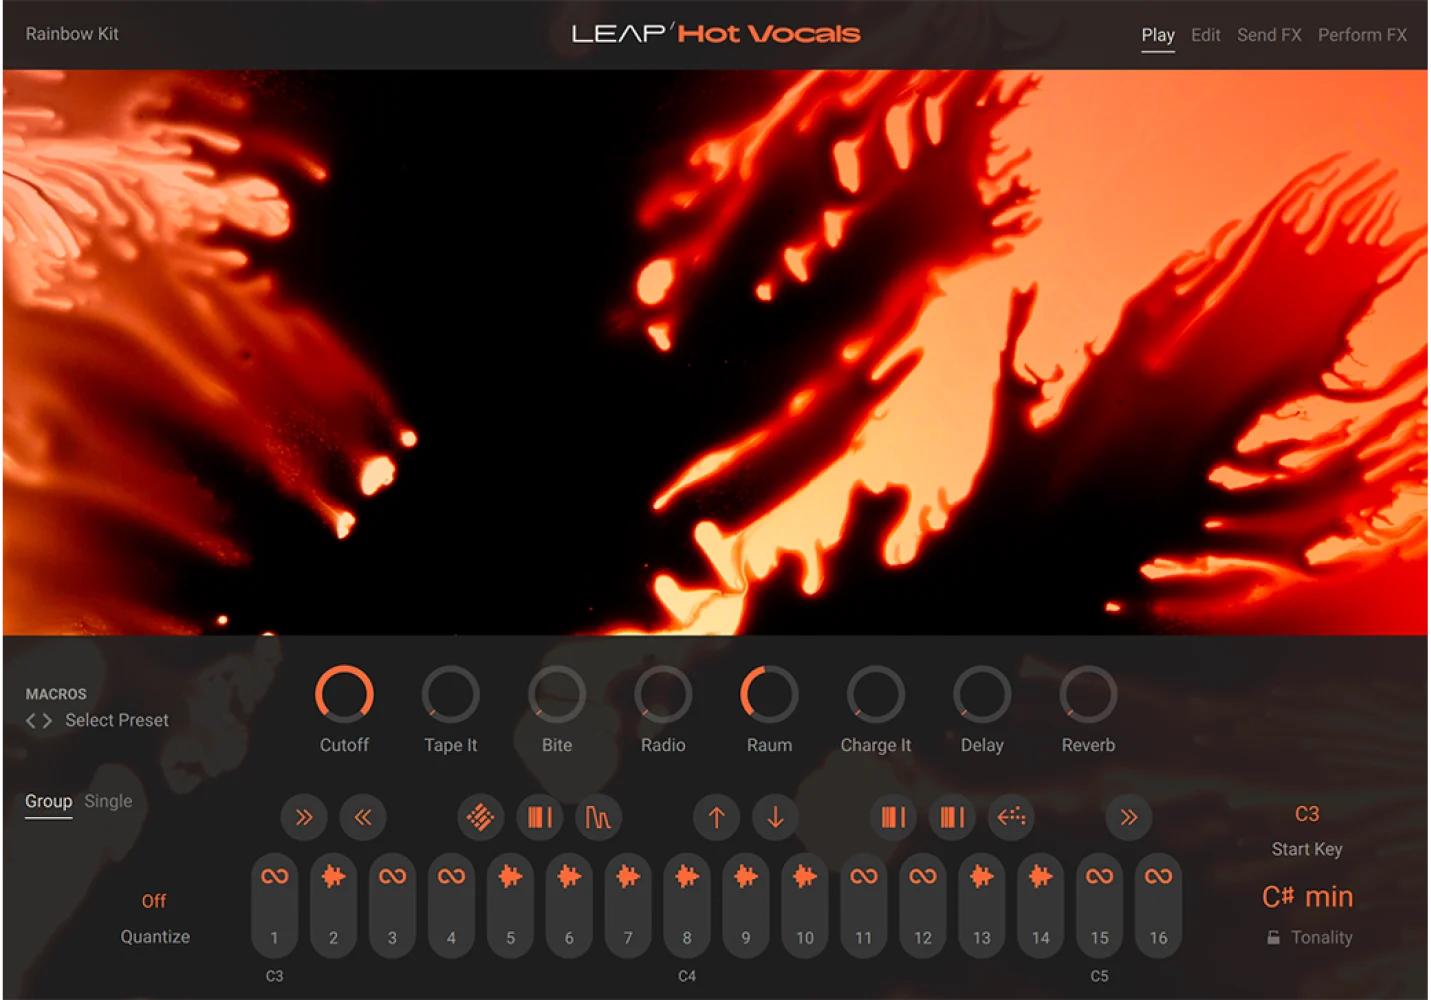The width and height of the screenshot is (1431, 1000).
Task: Toggle the loop icon on pad 1
Action: point(274,875)
